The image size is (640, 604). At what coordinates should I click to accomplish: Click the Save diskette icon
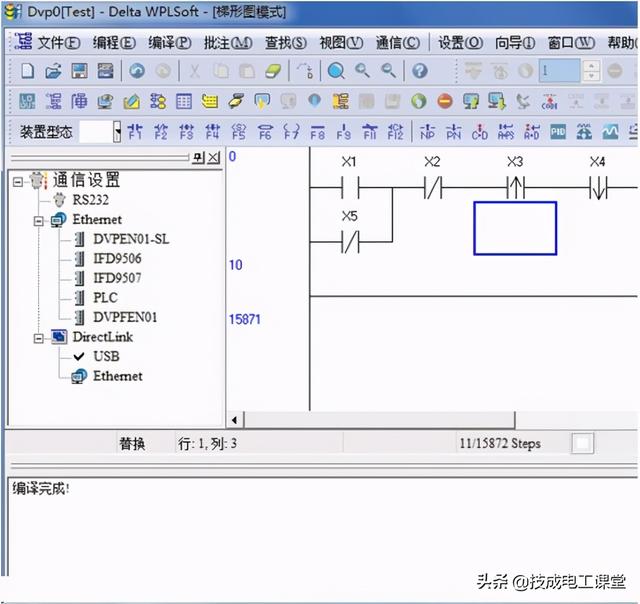[80, 71]
